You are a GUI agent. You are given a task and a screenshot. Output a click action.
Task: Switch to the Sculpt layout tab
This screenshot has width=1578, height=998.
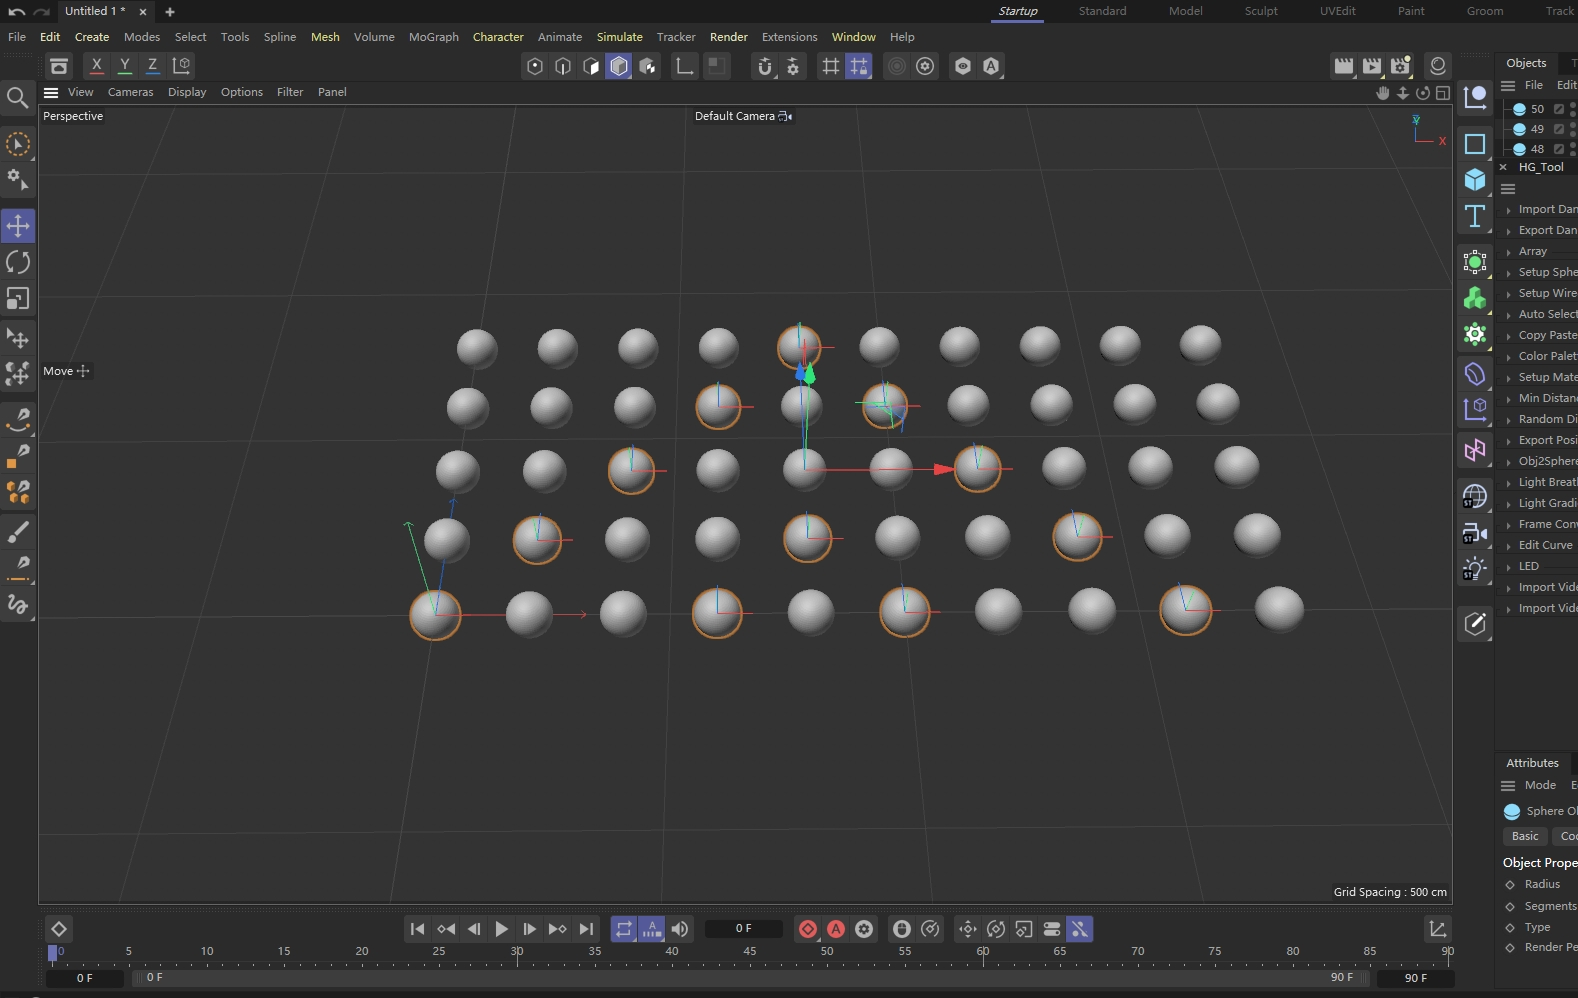[x=1261, y=11]
